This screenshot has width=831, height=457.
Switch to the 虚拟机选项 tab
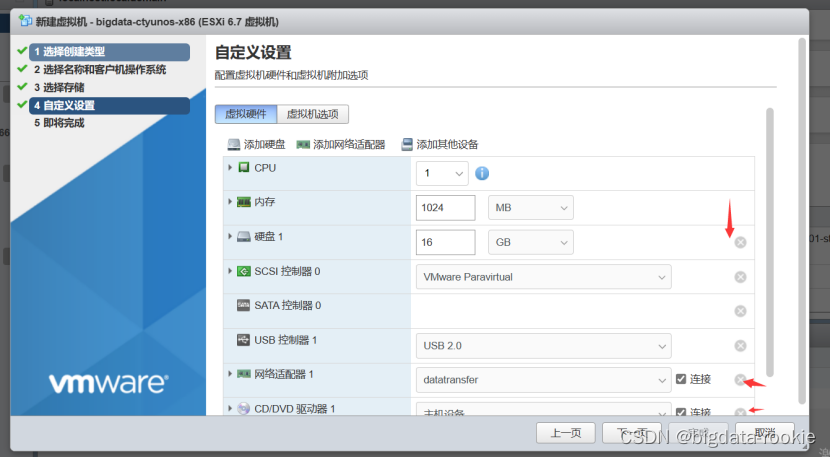313,114
